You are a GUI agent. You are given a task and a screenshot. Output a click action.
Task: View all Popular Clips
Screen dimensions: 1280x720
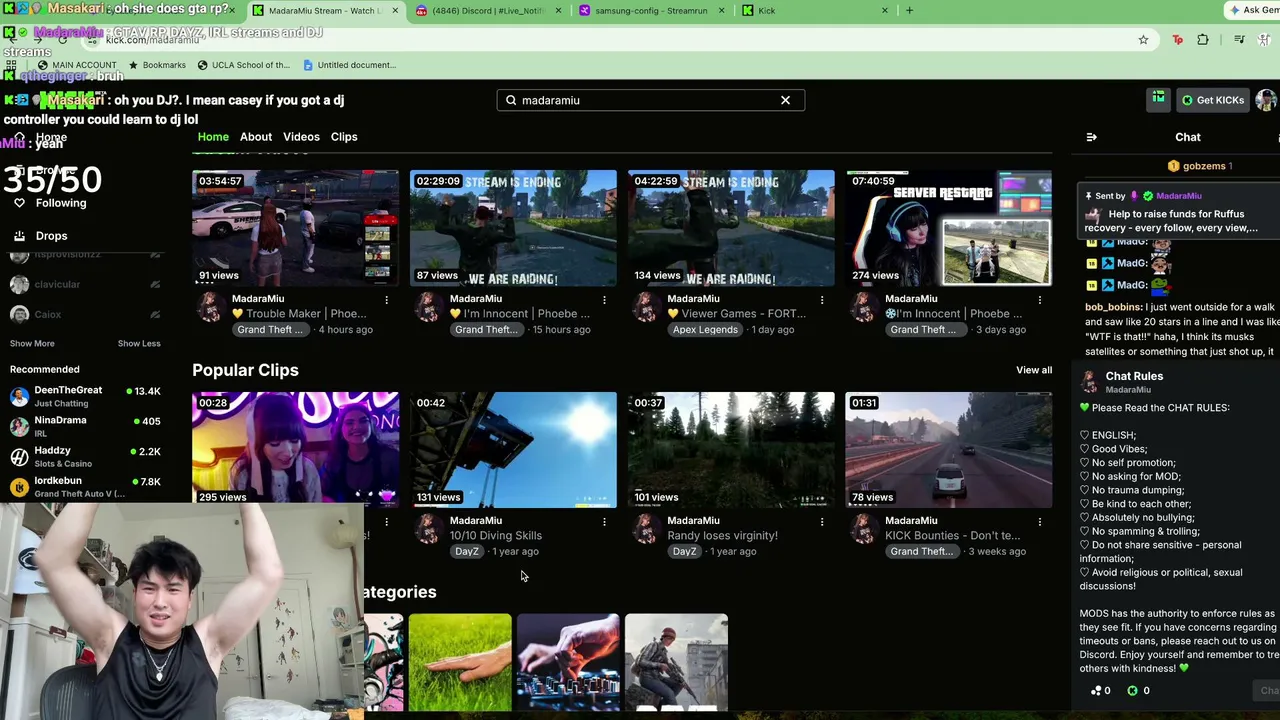(1034, 370)
